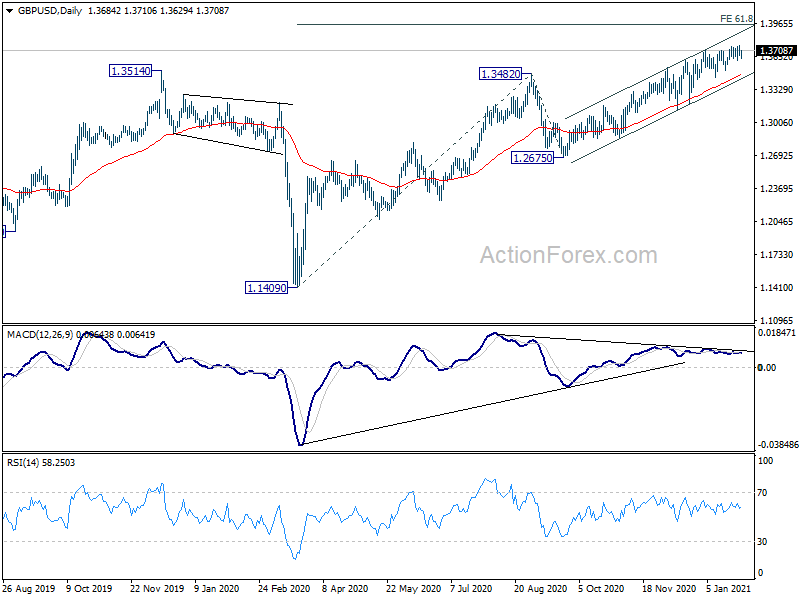Click the 26 Aug 2019 date marker
This screenshot has height=600, width=800.
29,589
